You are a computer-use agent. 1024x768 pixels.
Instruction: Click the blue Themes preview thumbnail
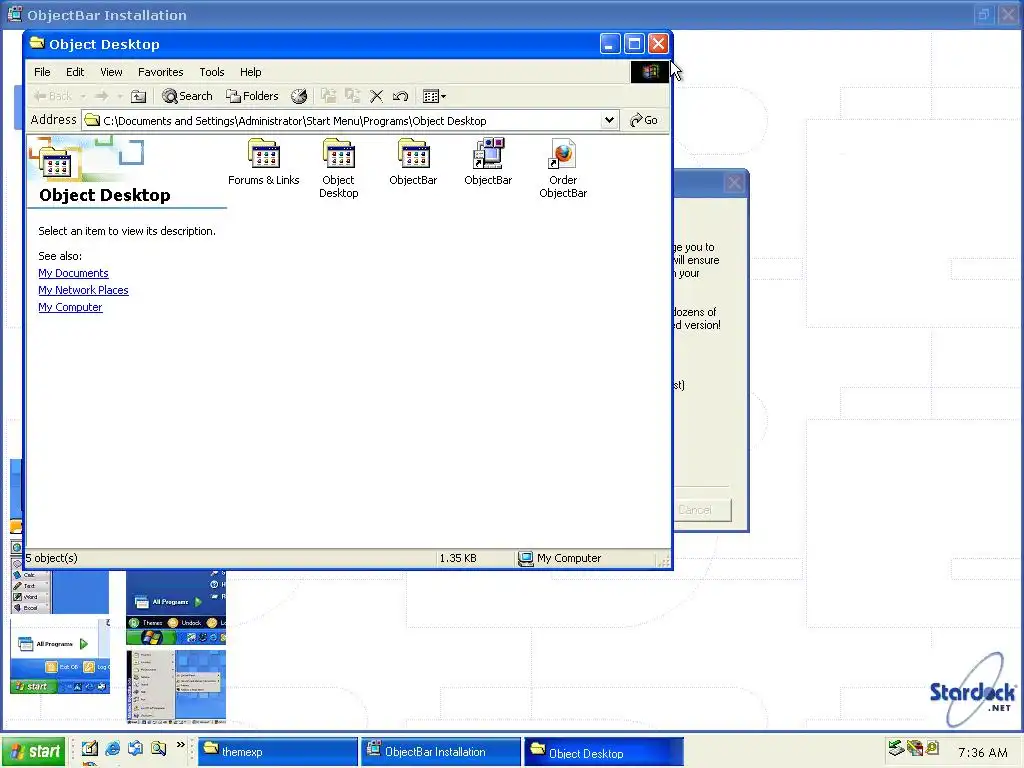tap(176, 607)
